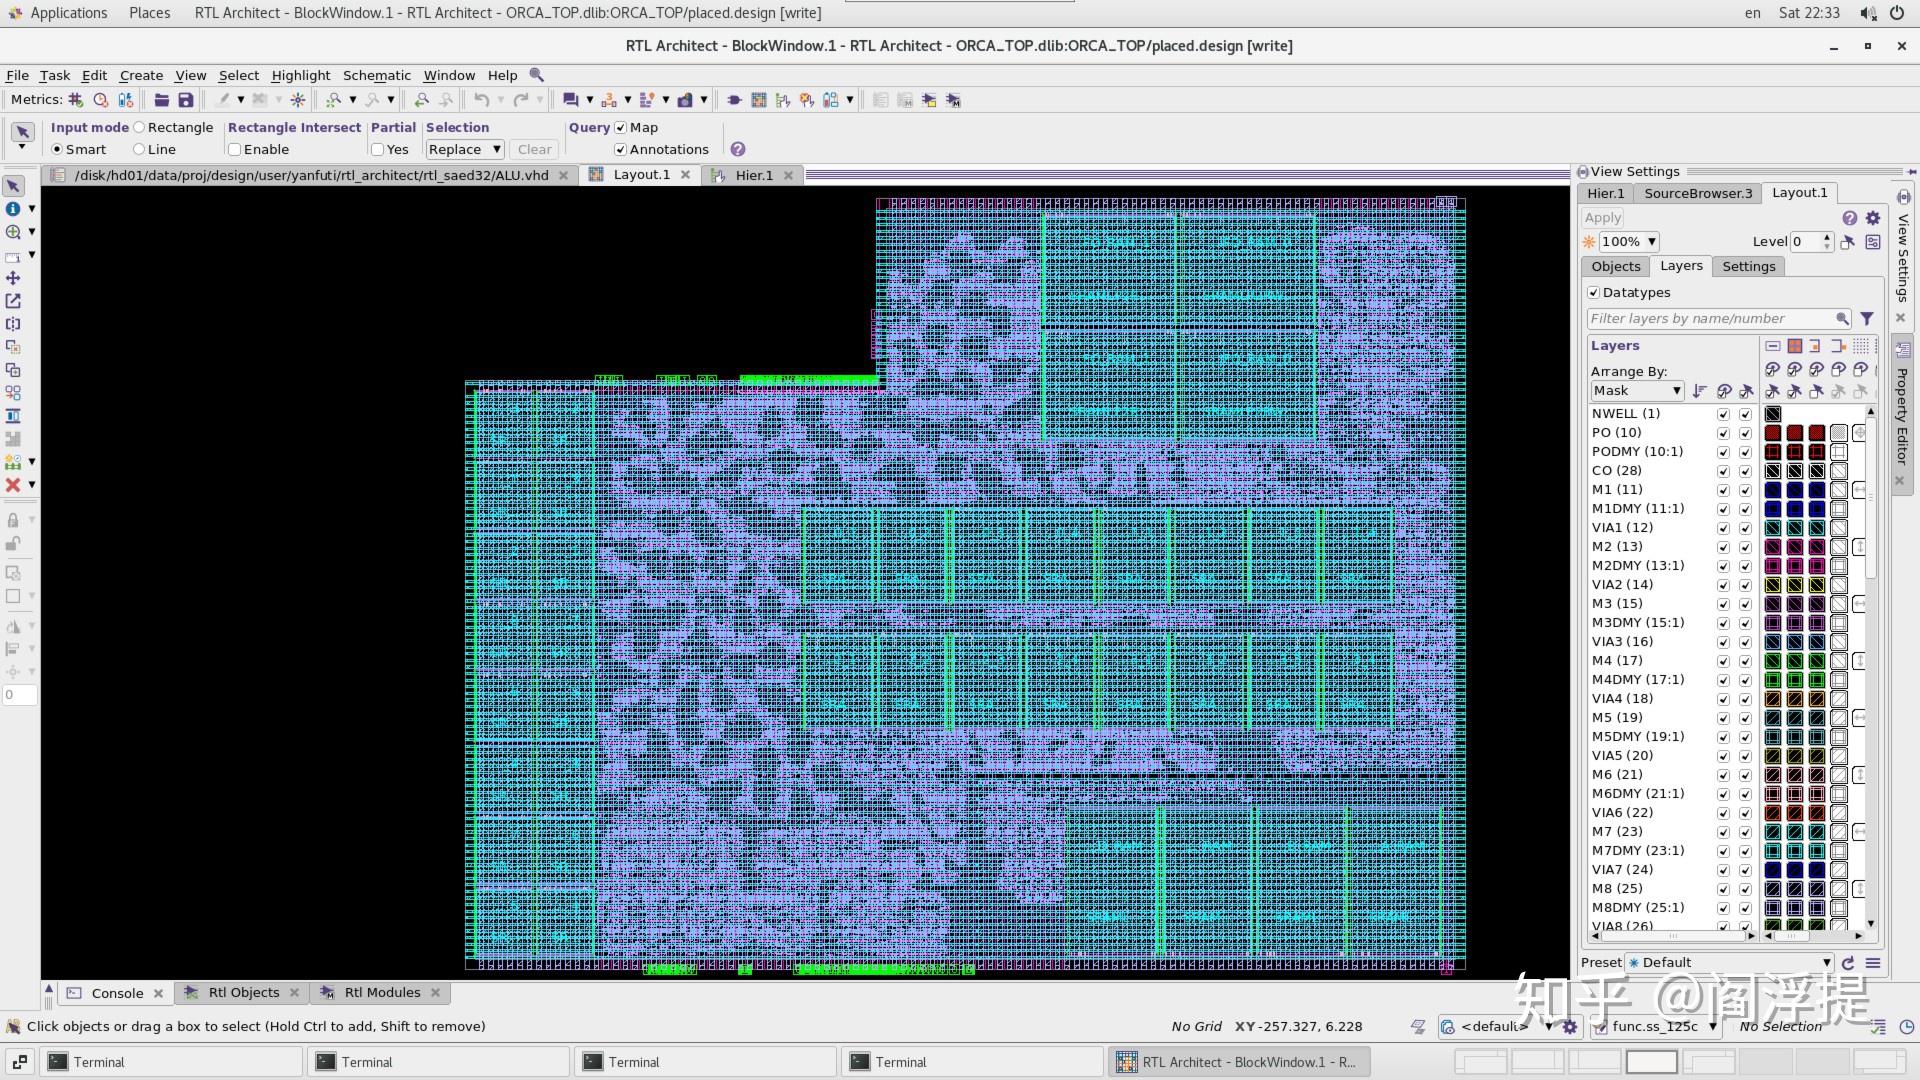Click the filter funnel icon in Layers panel

[1867, 319]
